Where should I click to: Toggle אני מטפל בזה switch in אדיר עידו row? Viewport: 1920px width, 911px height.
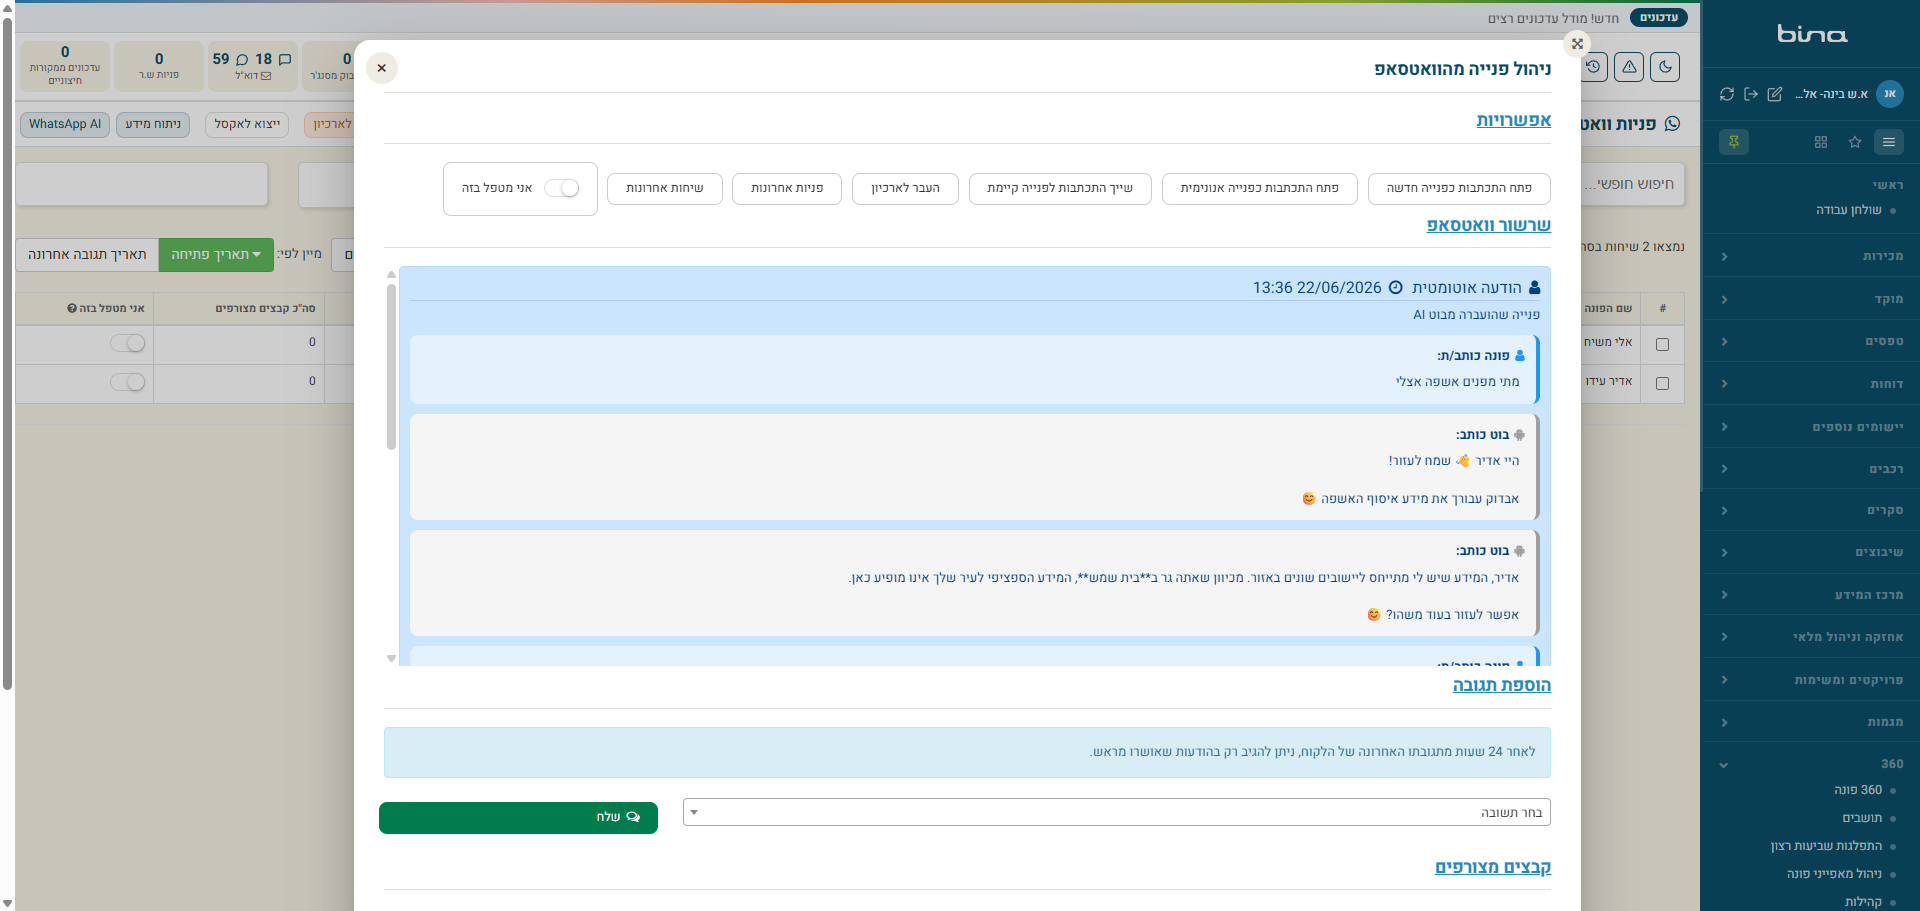coord(128,382)
